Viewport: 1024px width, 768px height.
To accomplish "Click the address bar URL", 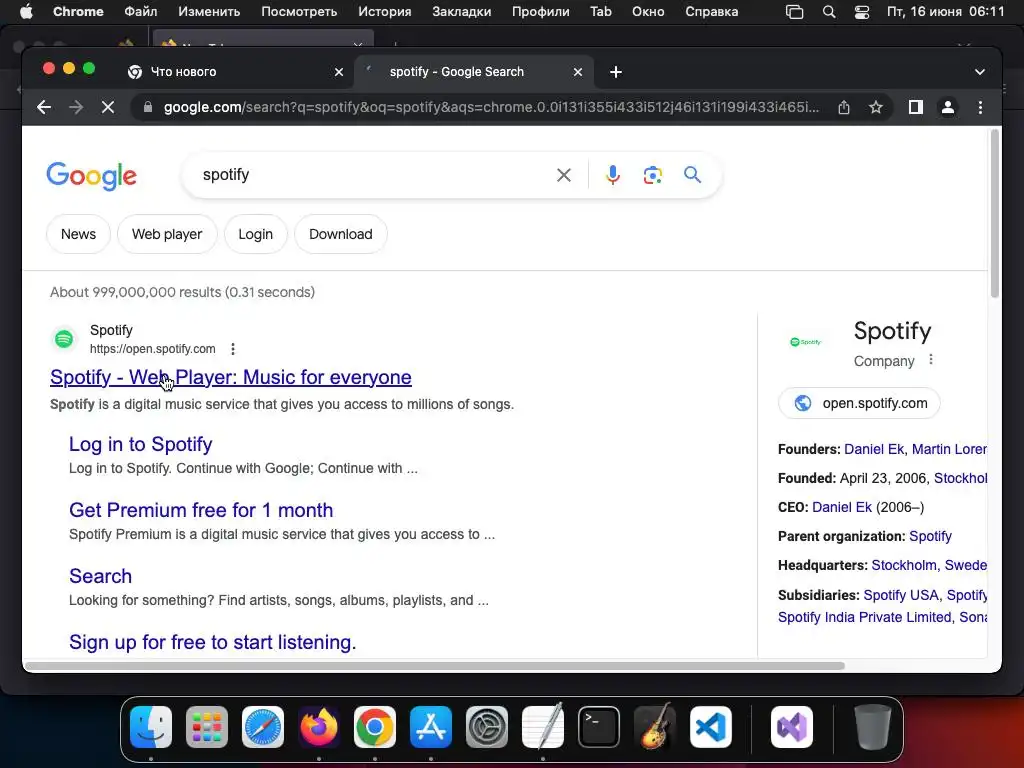I will (x=491, y=107).
